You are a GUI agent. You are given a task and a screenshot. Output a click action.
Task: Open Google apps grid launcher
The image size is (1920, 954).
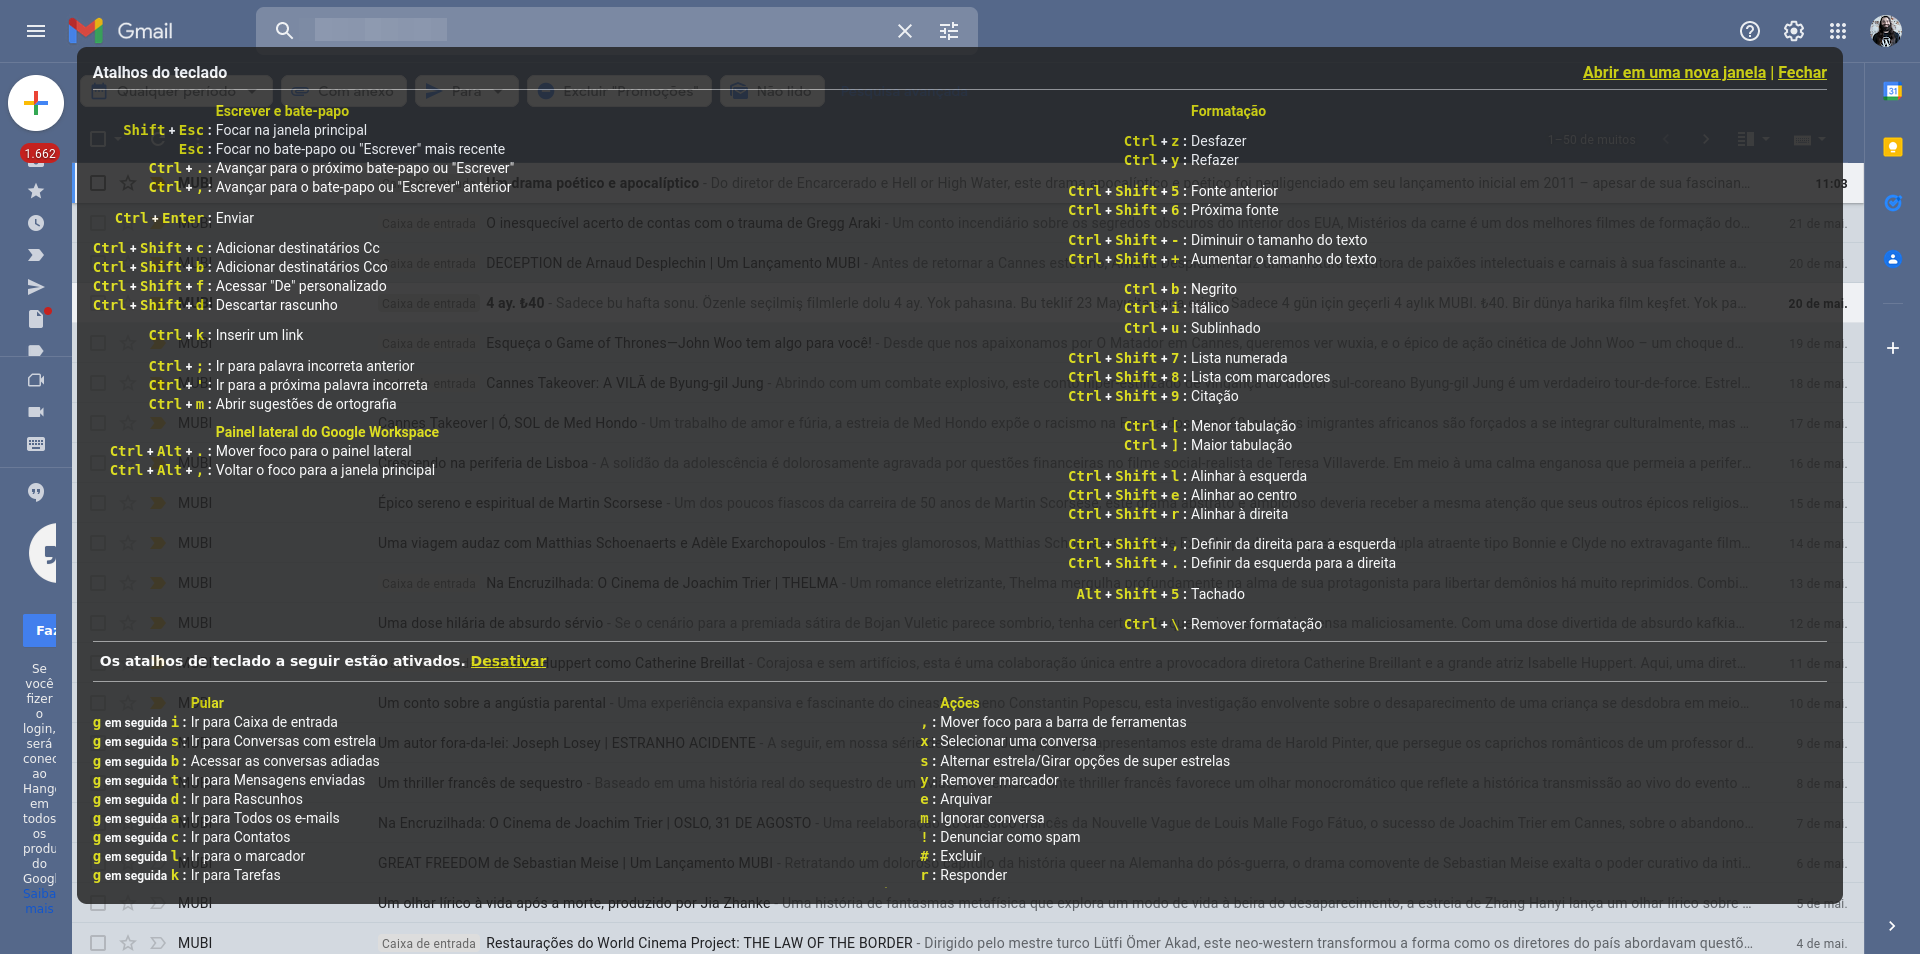click(x=1838, y=31)
